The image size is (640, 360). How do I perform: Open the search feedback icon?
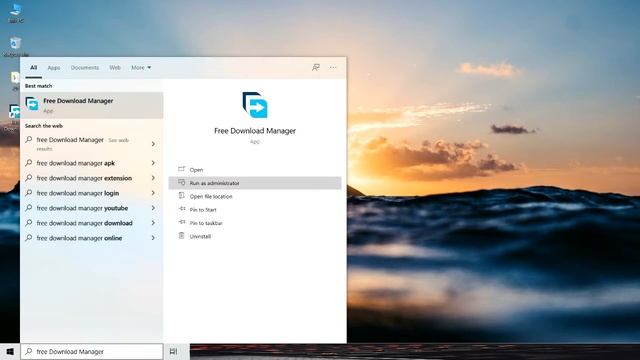316,67
